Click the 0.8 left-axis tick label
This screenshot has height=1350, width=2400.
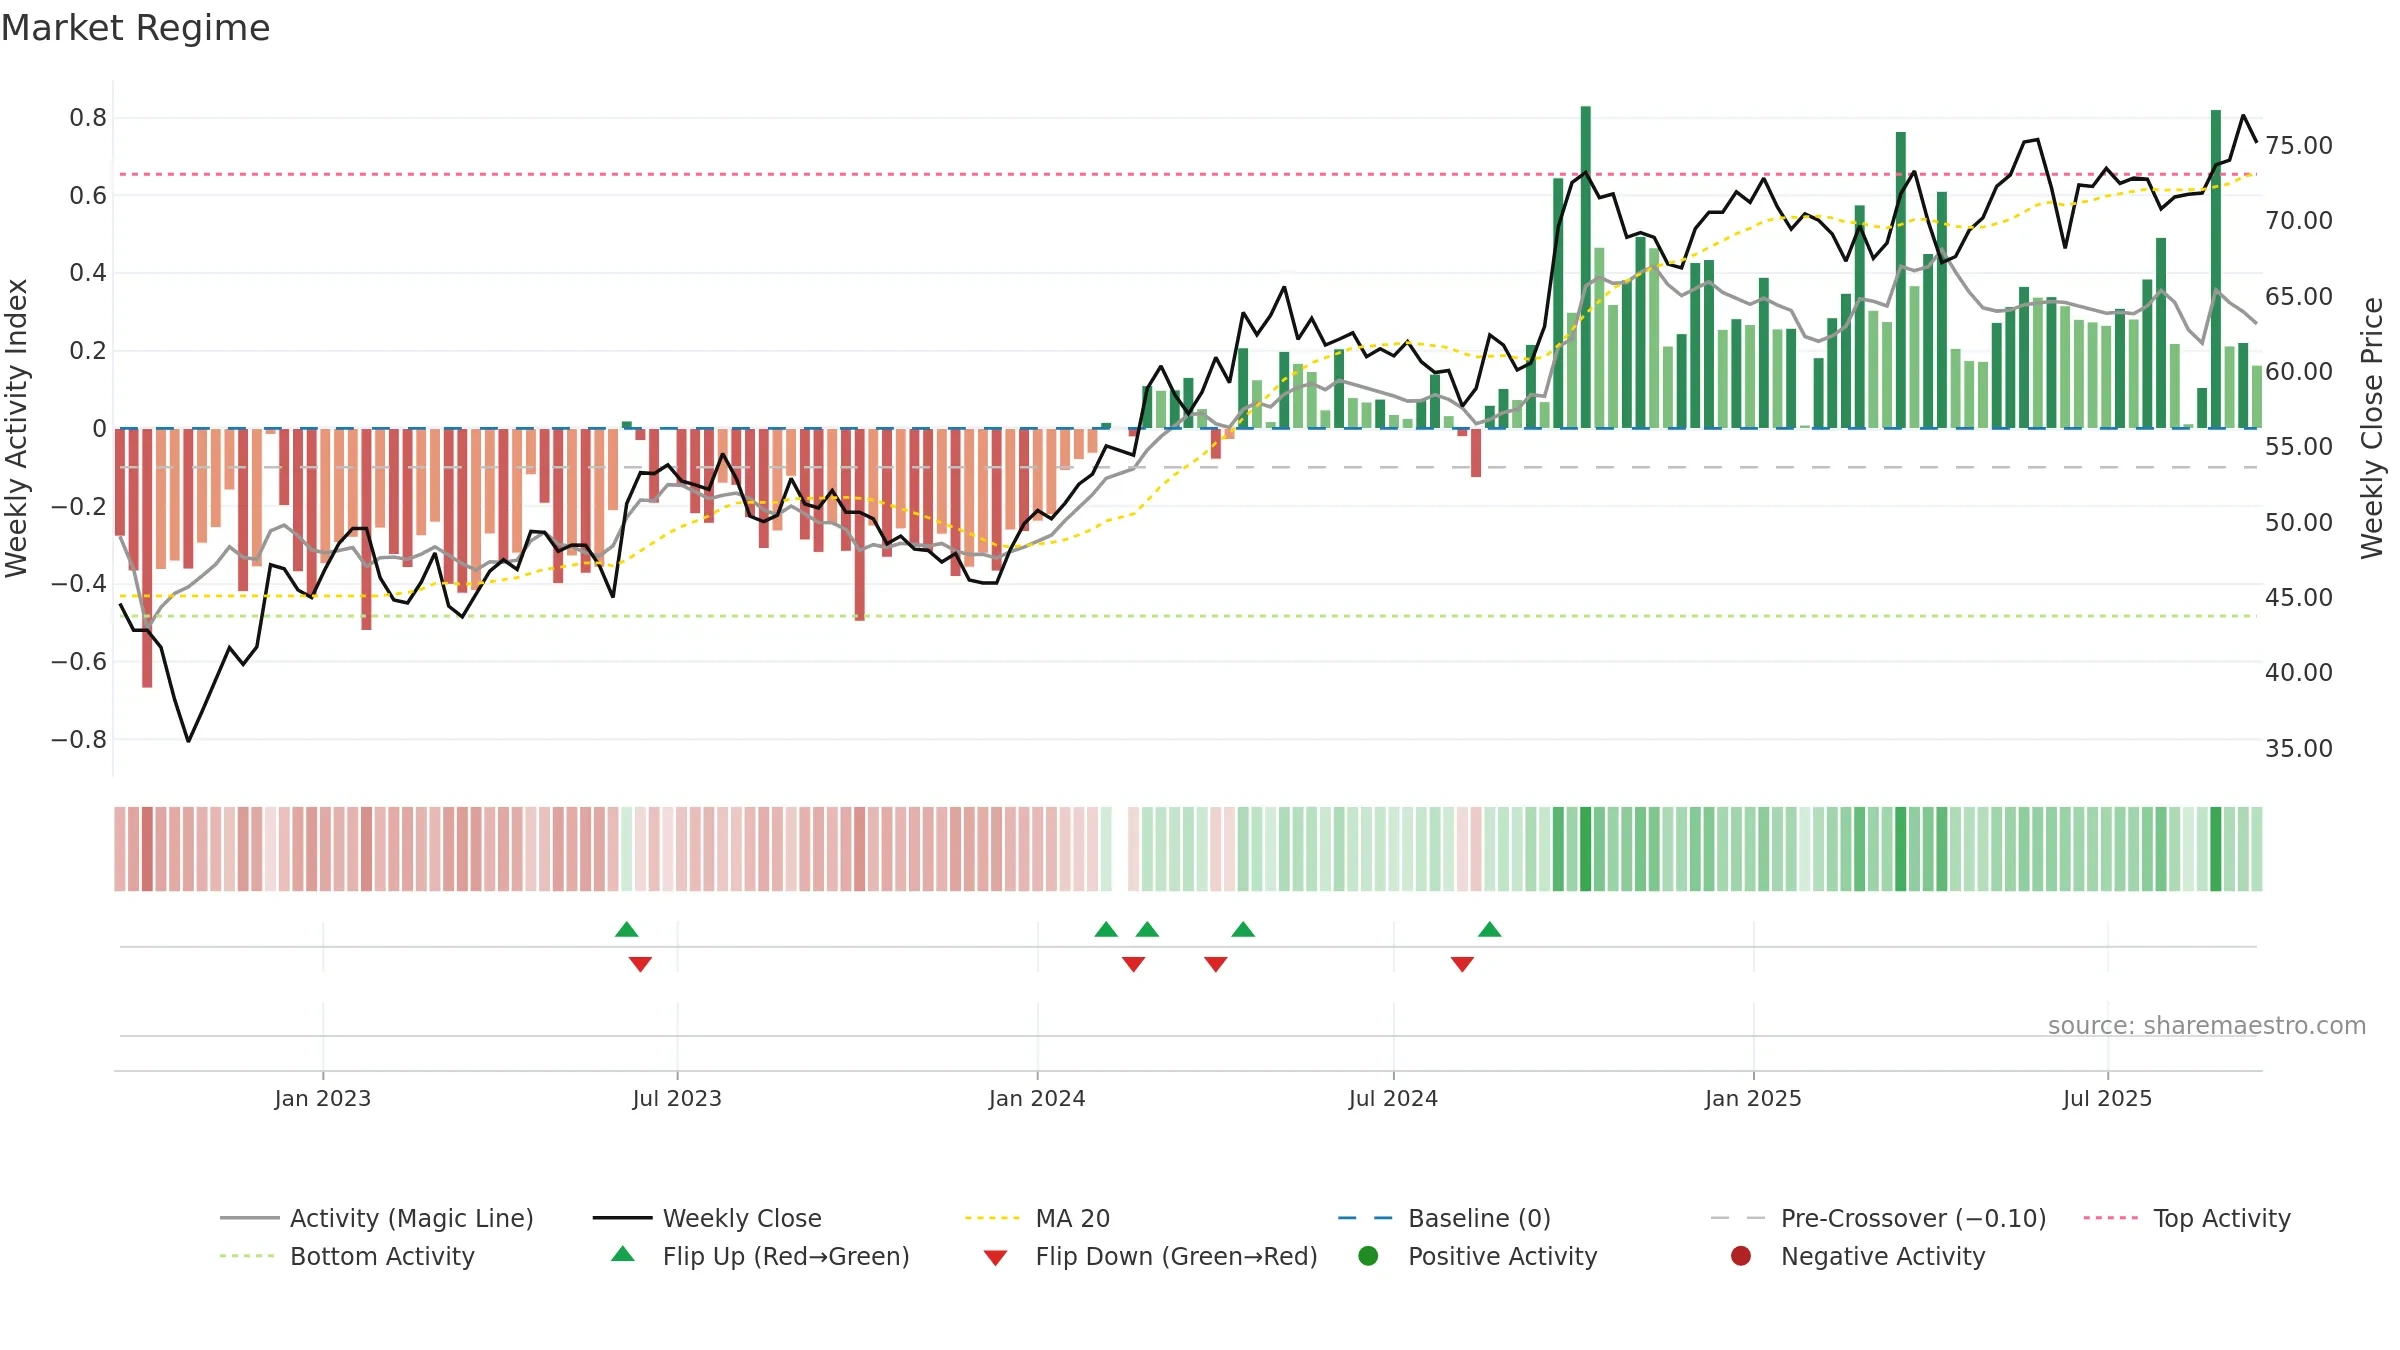tap(88, 118)
